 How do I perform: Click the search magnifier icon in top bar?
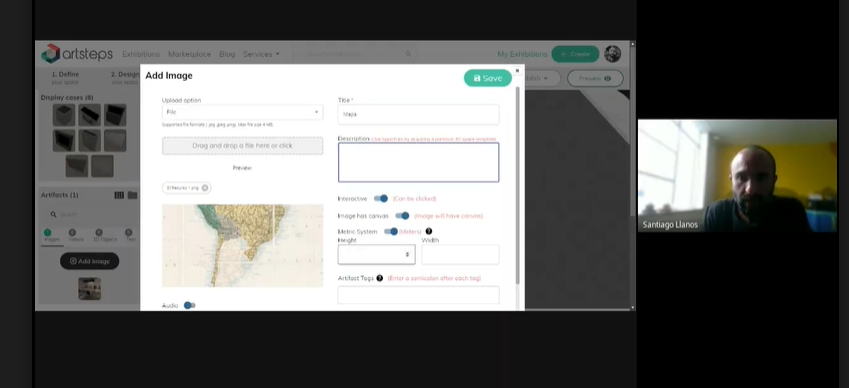408,54
